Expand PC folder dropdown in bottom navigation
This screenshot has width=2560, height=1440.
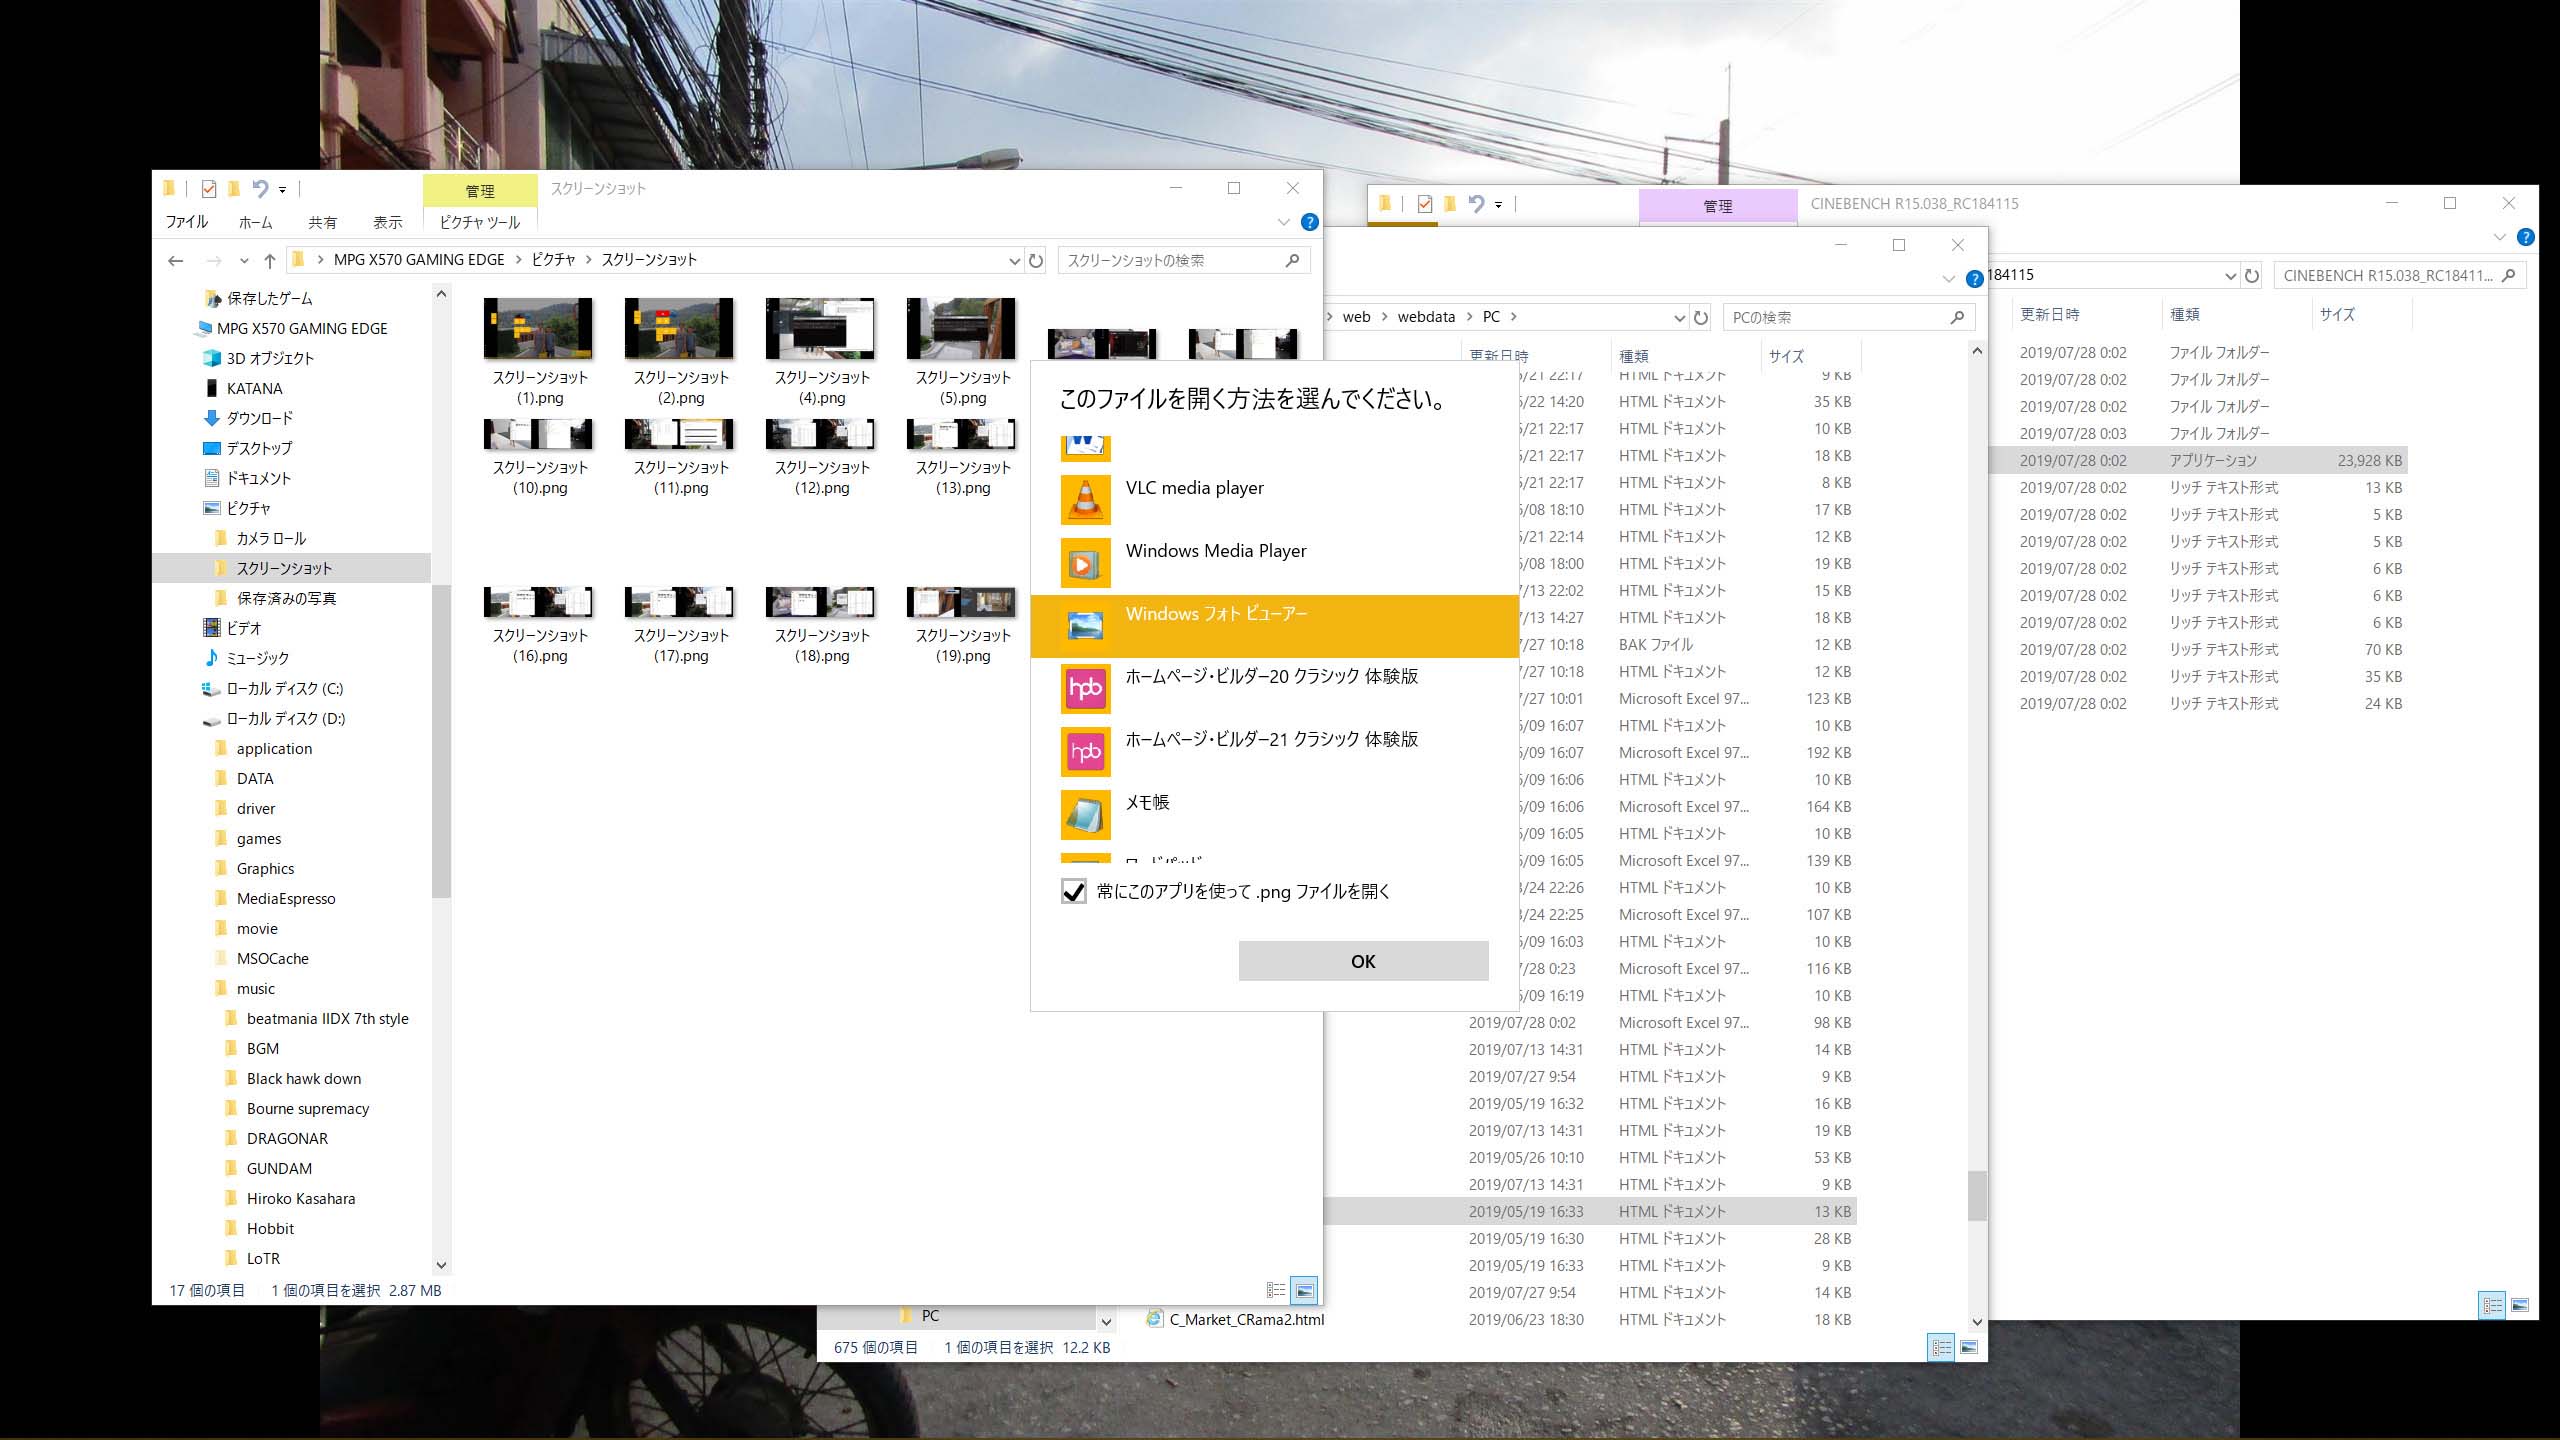pos(1105,1321)
